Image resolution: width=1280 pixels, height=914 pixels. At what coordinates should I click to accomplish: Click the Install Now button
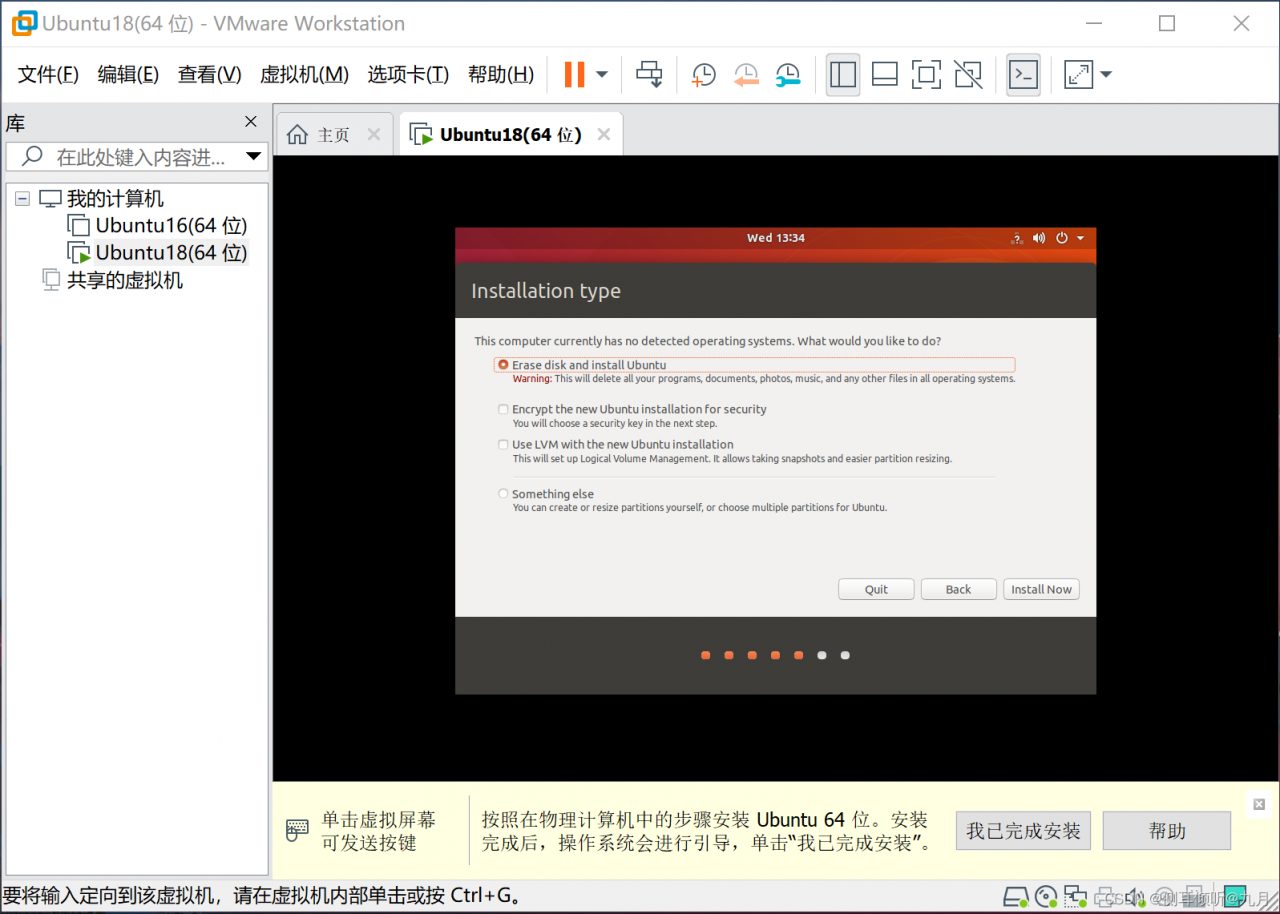(x=1041, y=589)
